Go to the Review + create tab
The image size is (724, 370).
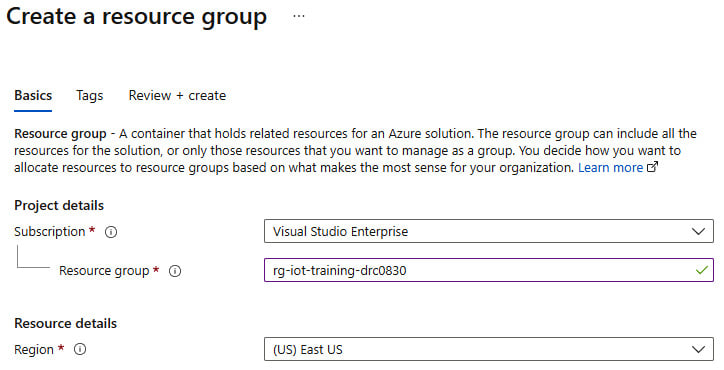tap(177, 96)
